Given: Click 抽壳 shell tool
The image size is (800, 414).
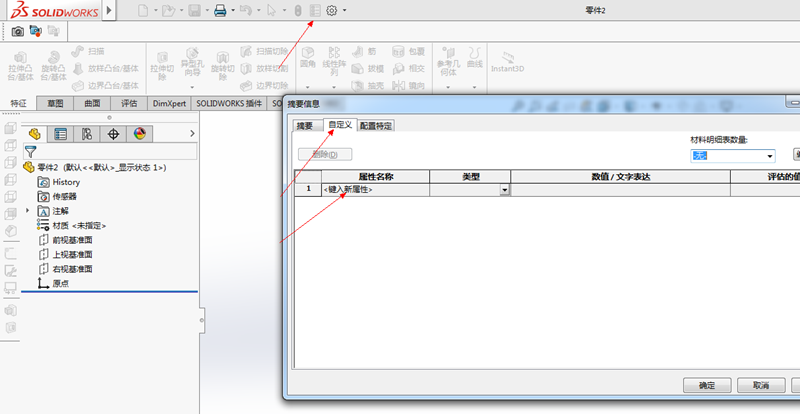Looking at the screenshot, I should coord(368,85).
